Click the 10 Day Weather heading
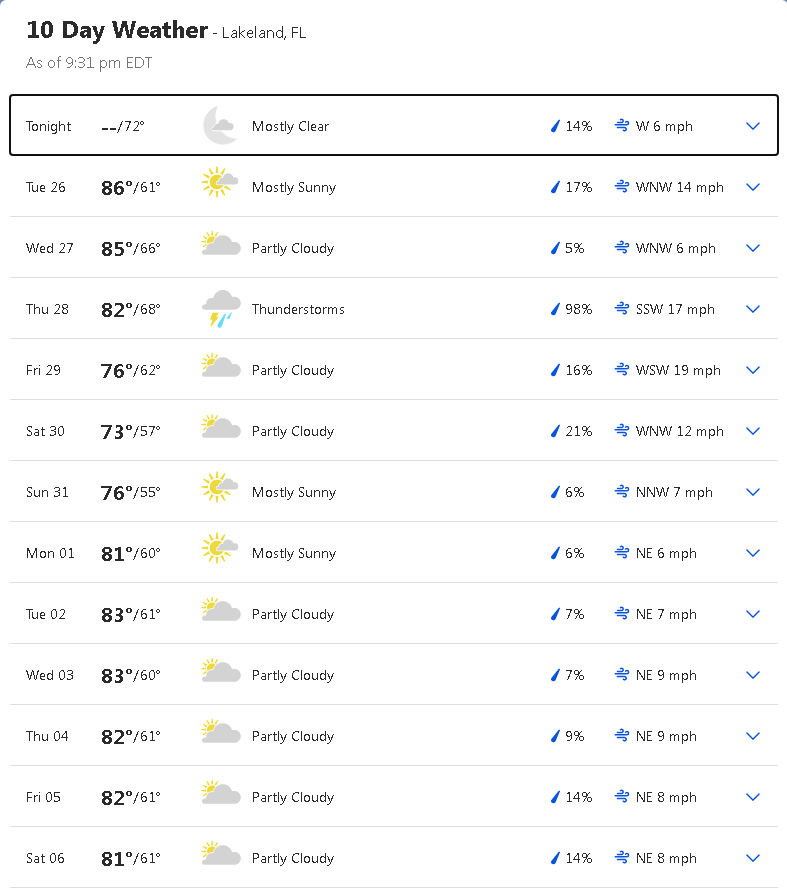Viewport: 787px width, 888px height. coord(117,30)
